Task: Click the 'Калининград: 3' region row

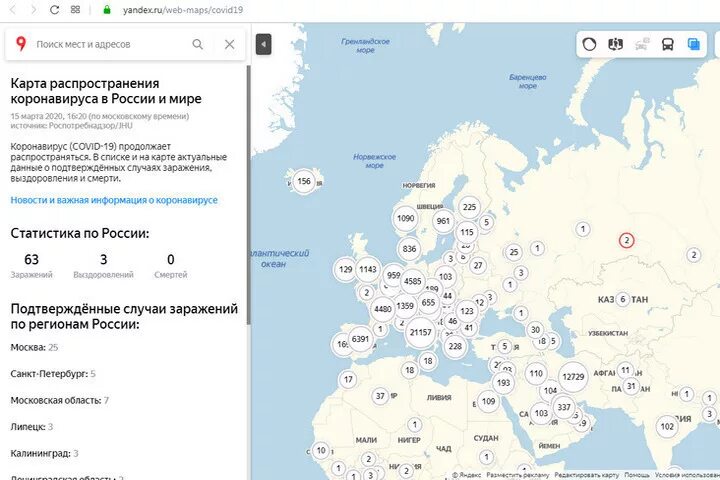Action: (x=45, y=453)
